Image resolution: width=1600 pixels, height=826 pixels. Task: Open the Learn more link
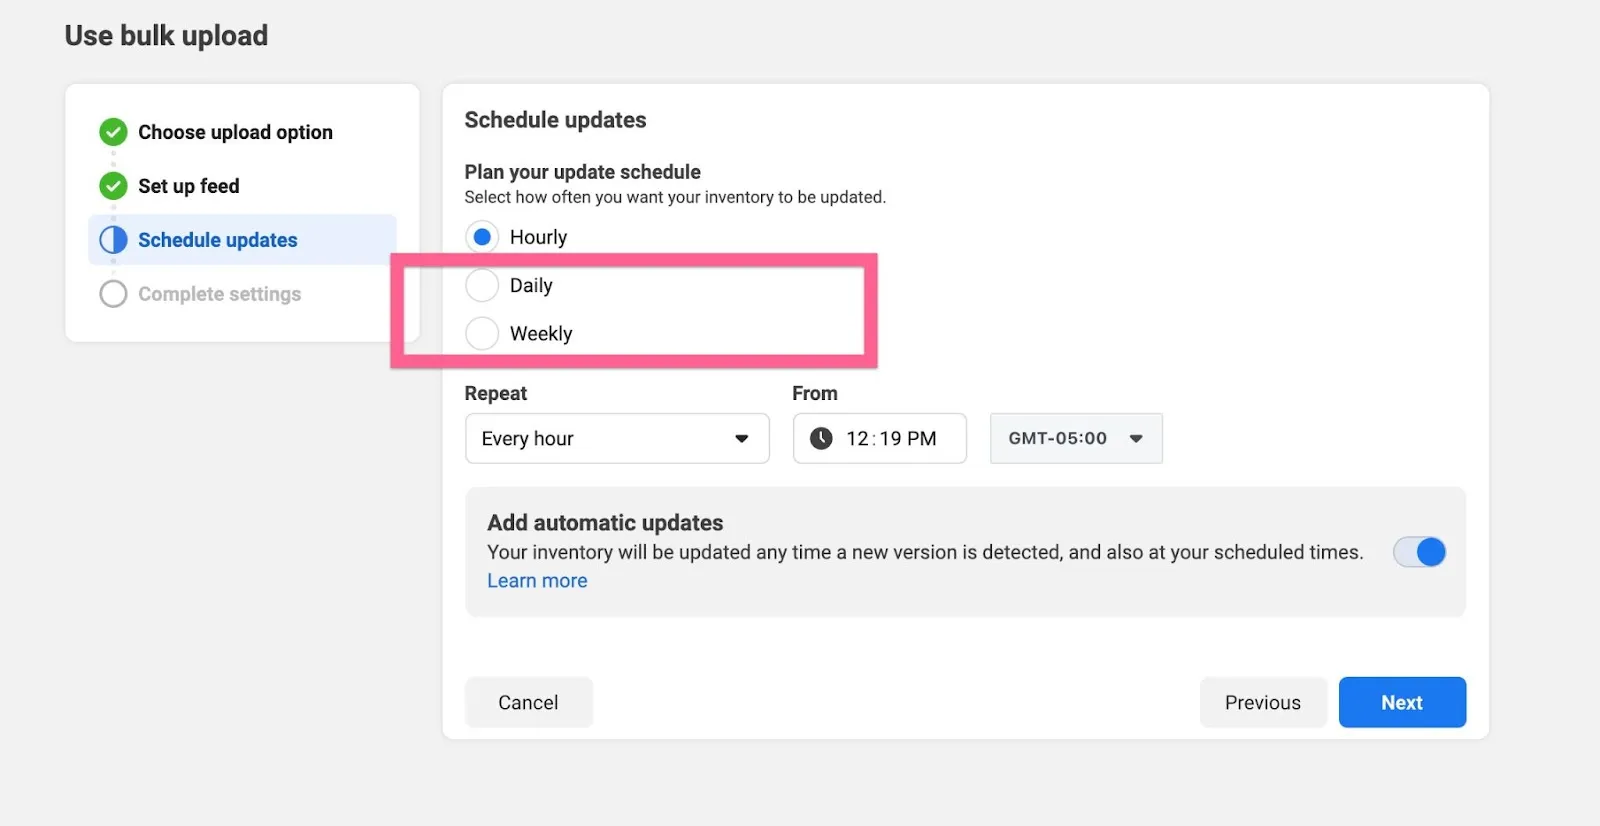(x=537, y=581)
